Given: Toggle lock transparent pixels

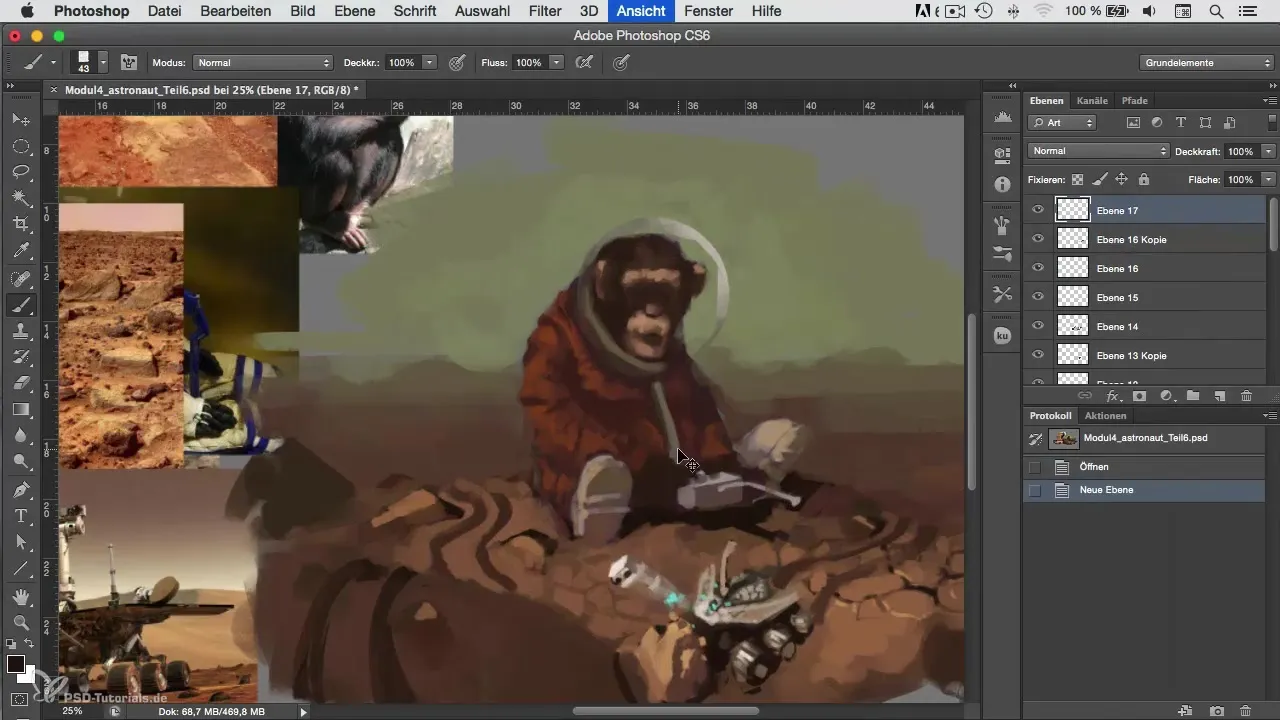Looking at the screenshot, I should 1077,180.
